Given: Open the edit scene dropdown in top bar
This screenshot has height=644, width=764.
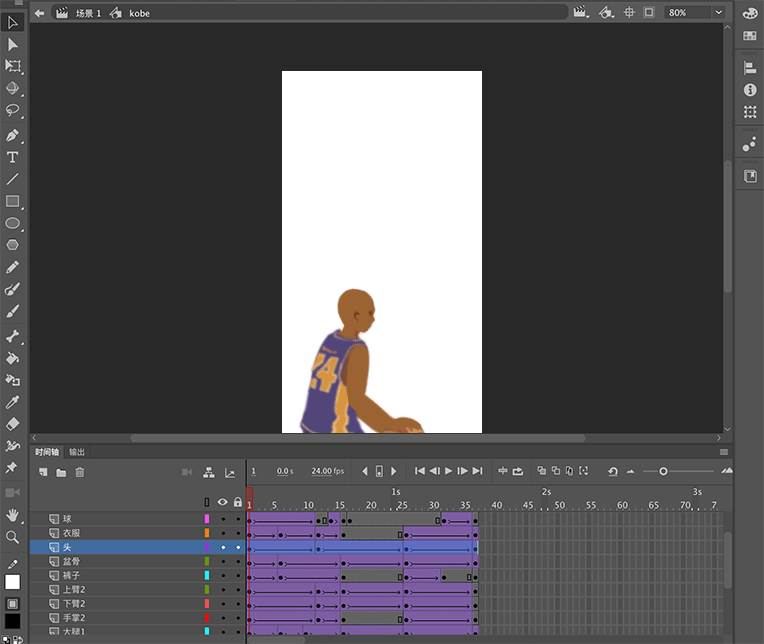Looking at the screenshot, I should point(581,12).
